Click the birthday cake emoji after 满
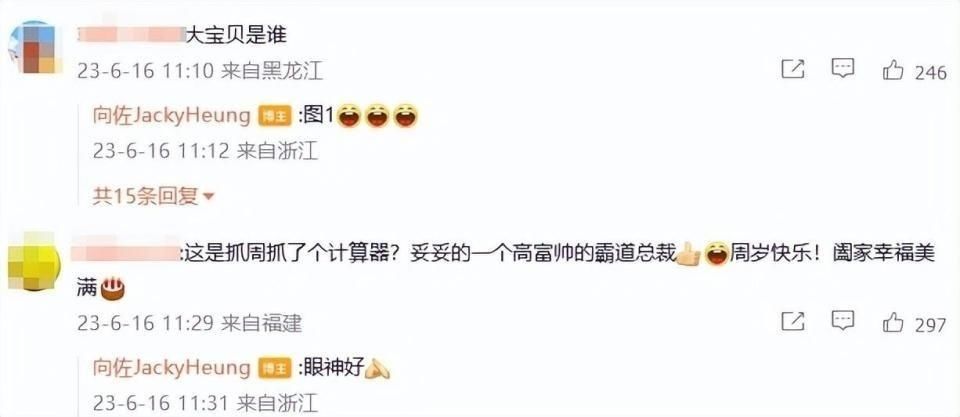 click(112, 287)
